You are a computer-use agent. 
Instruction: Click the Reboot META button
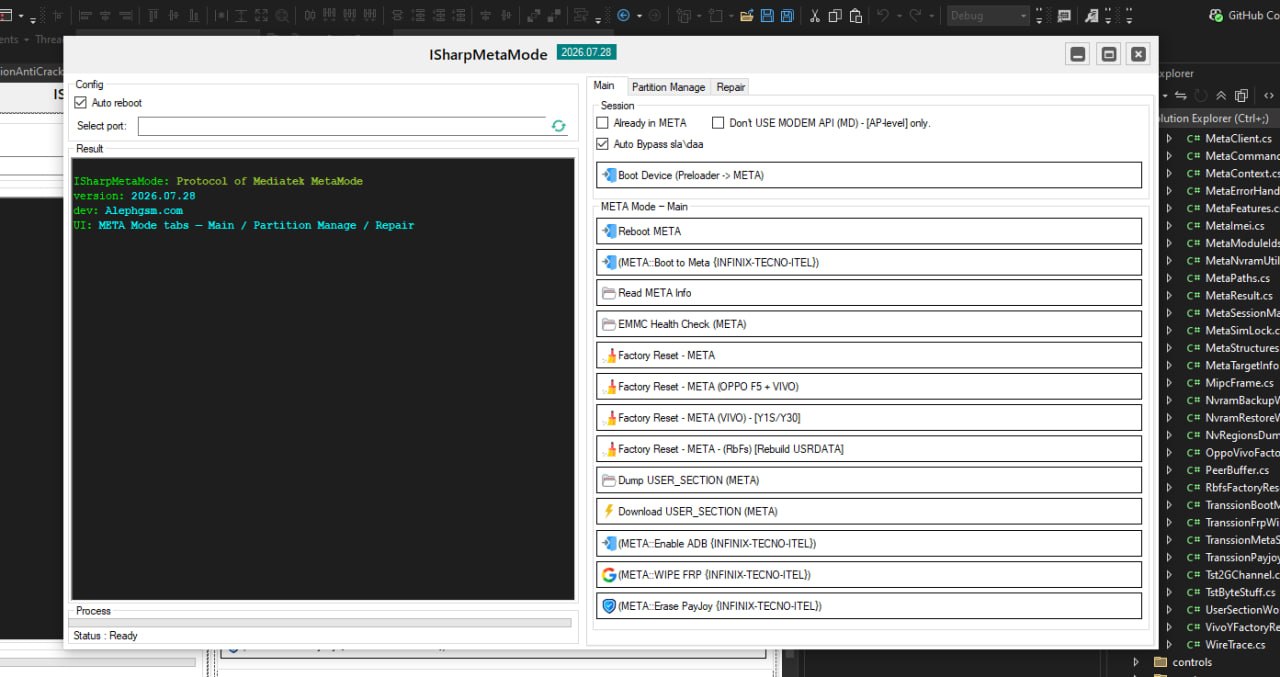(868, 231)
